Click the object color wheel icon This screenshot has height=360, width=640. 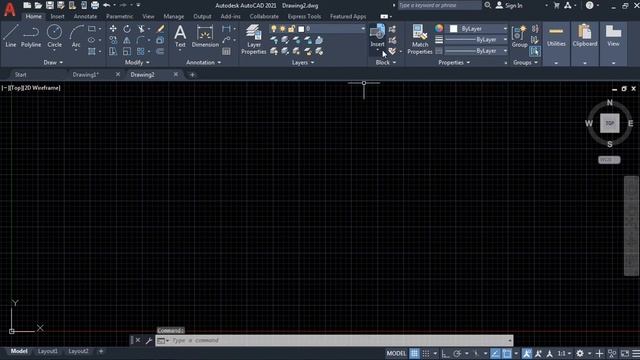[x=439, y=28]
